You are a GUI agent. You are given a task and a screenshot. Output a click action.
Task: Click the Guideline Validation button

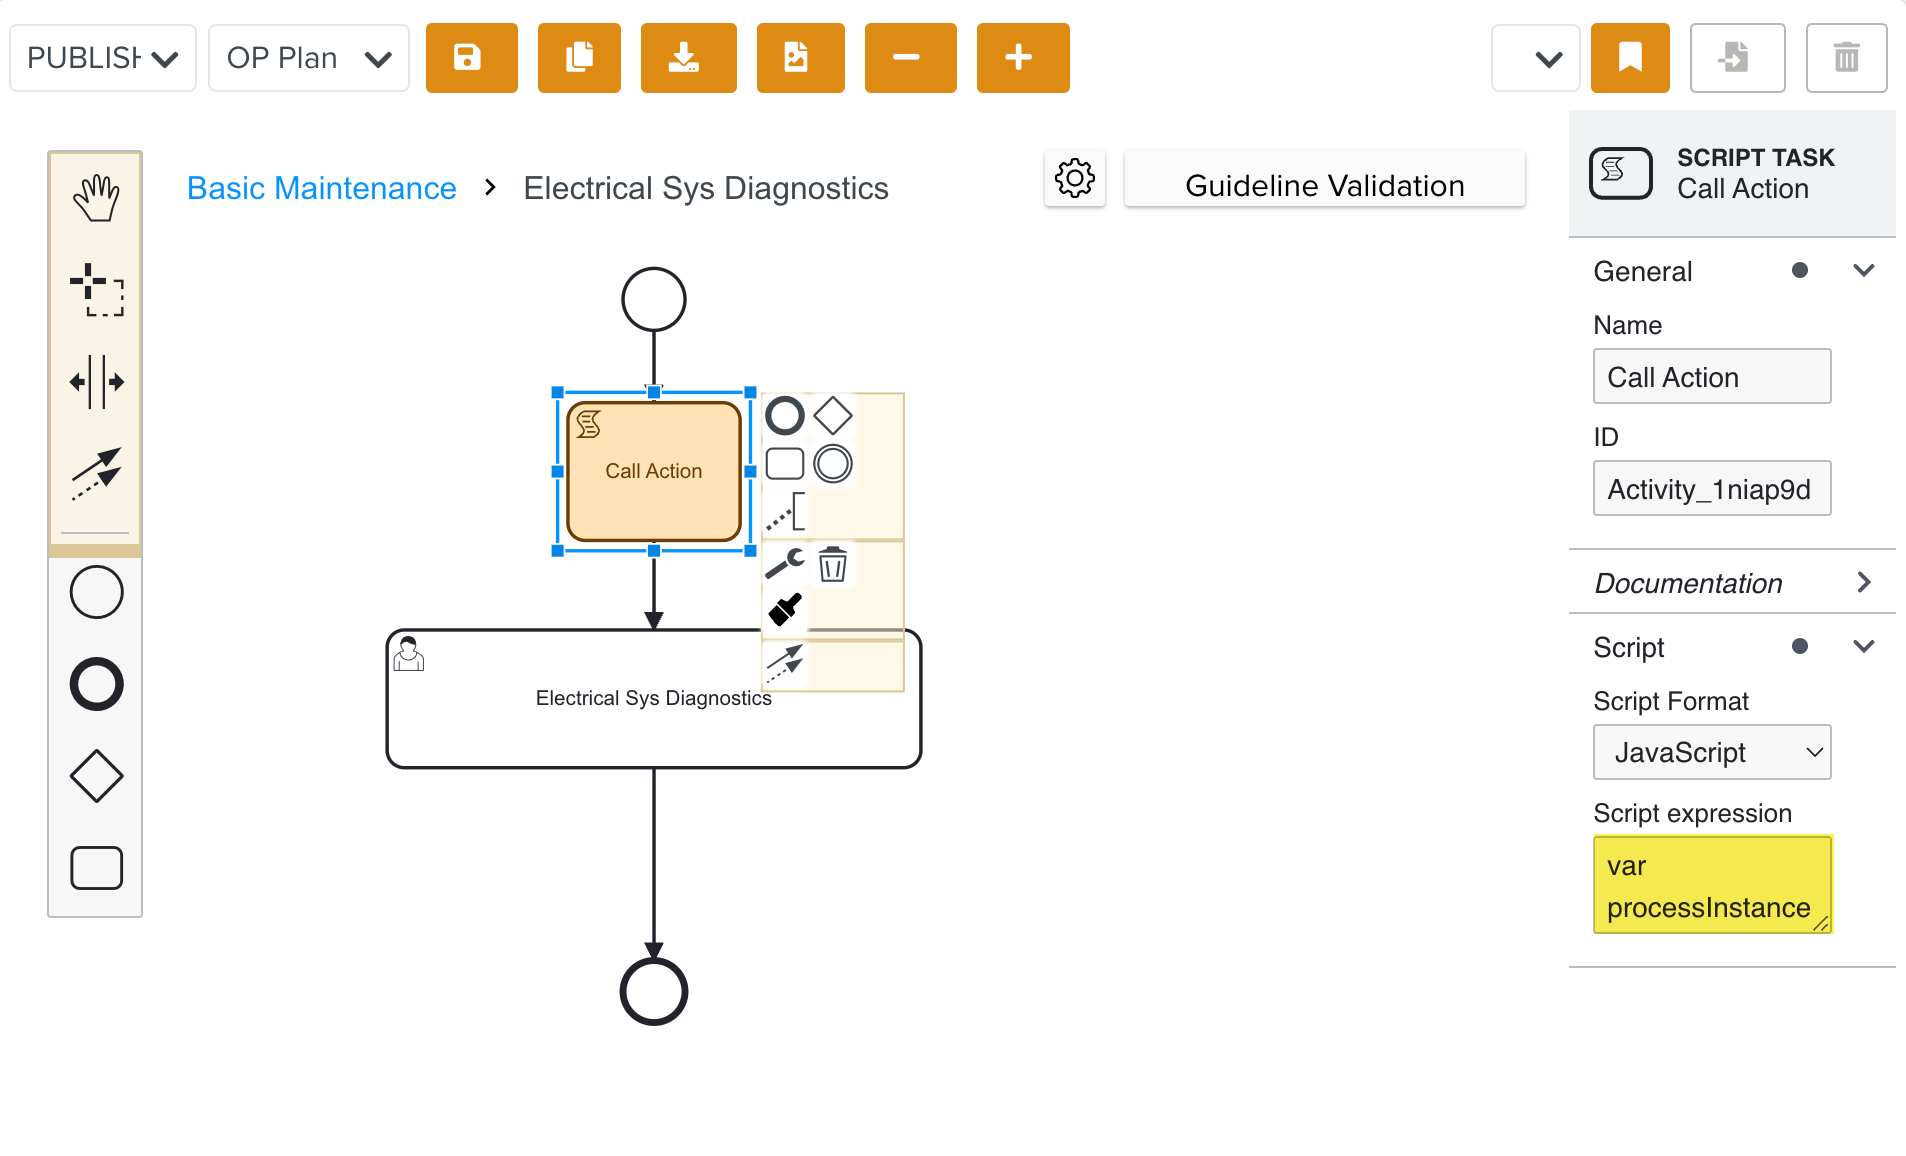(x=1324, y=185)
